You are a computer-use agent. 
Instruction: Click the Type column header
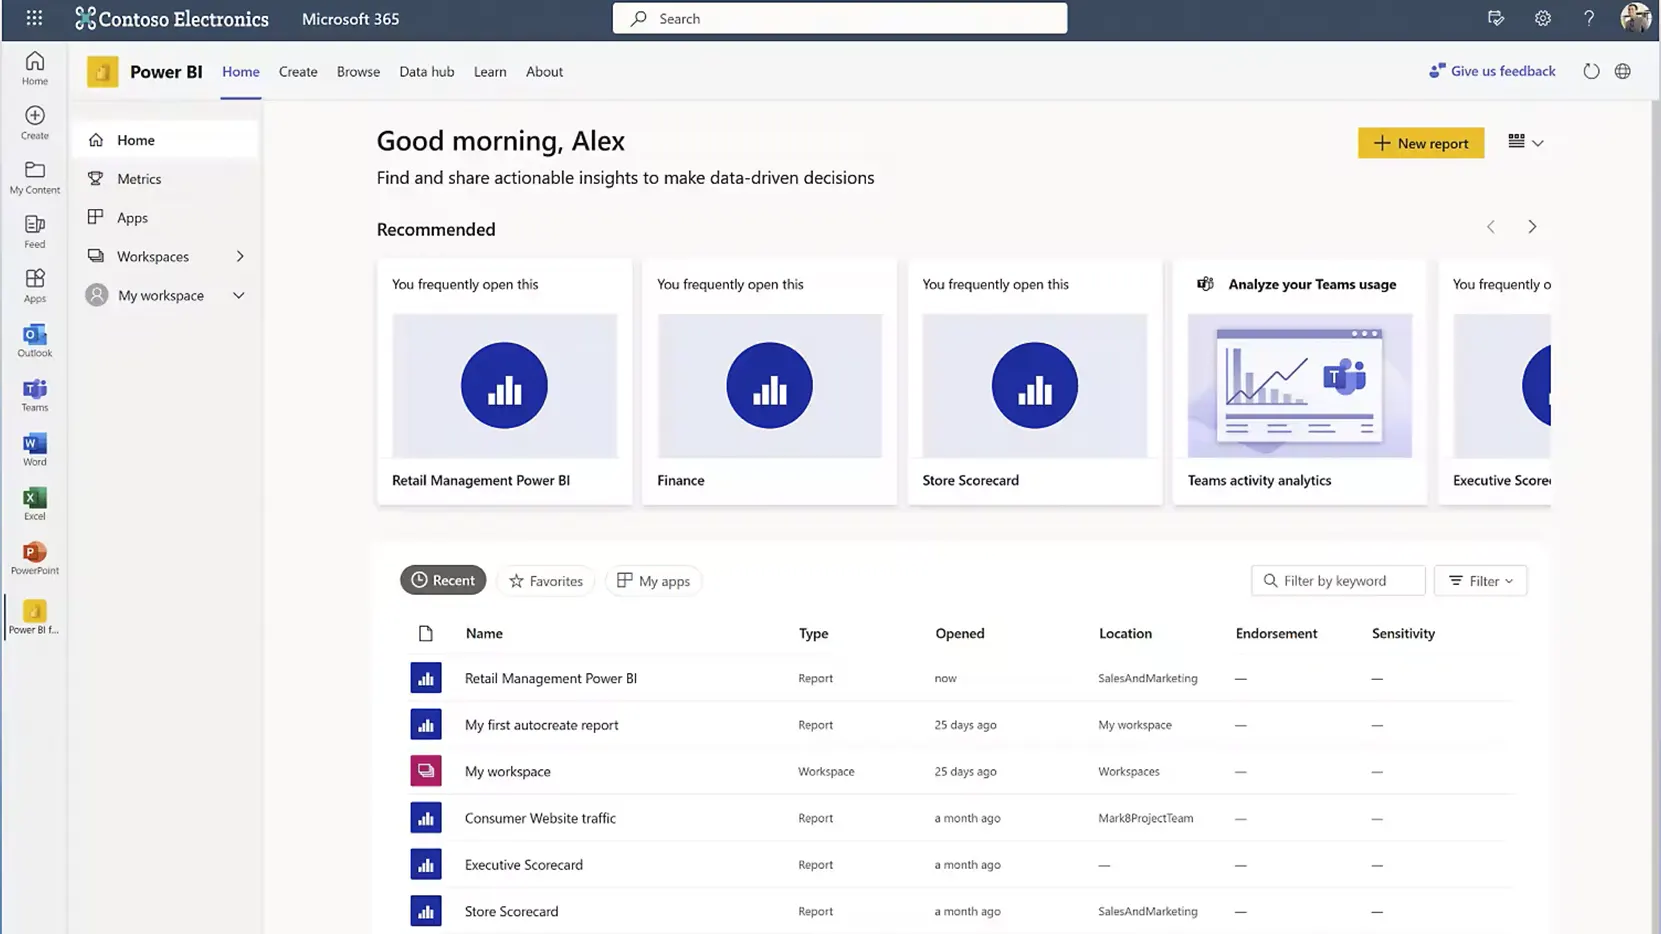pyautogui.click(x=813, y=633)
